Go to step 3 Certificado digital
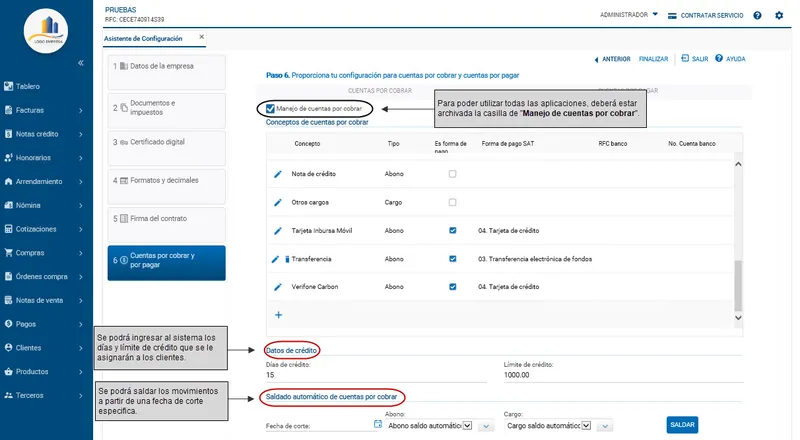Image resolution: width=800 pixels, height=440 pixels. coord(166,148)
